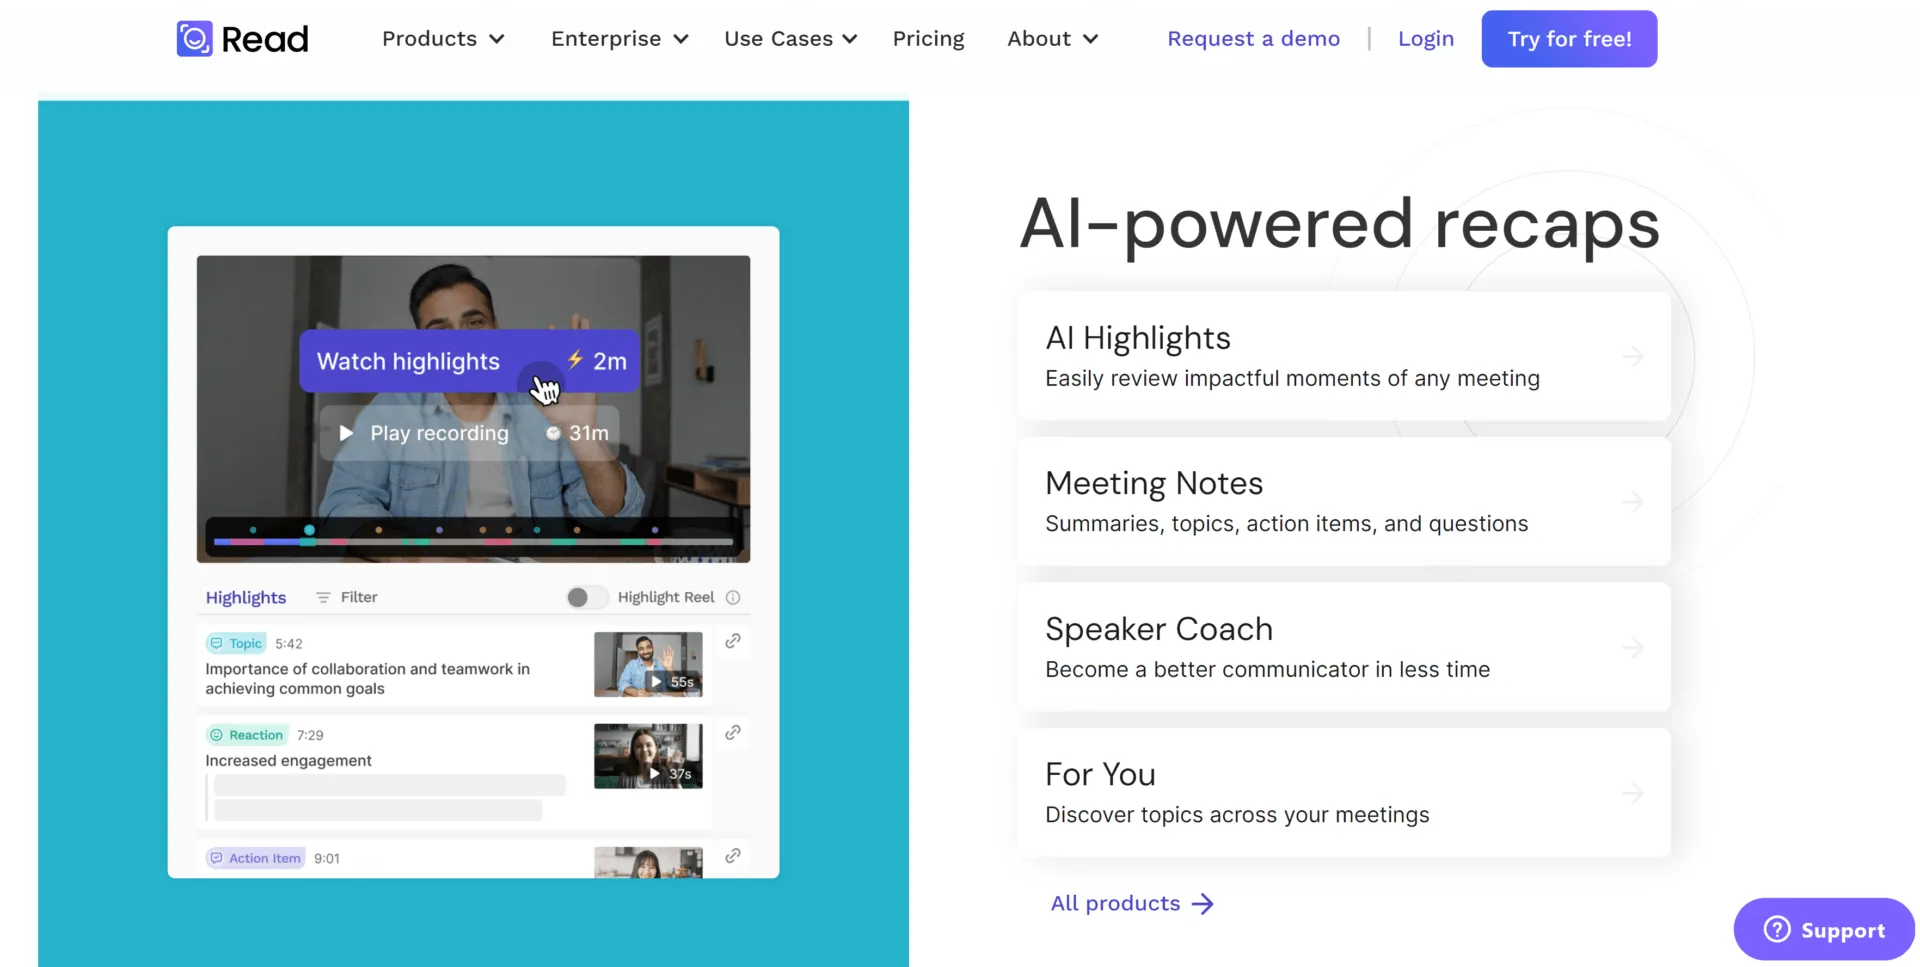Click the arrow icon after All products
Viewport: 1920px width, 967px height.
pos(1203,904)
